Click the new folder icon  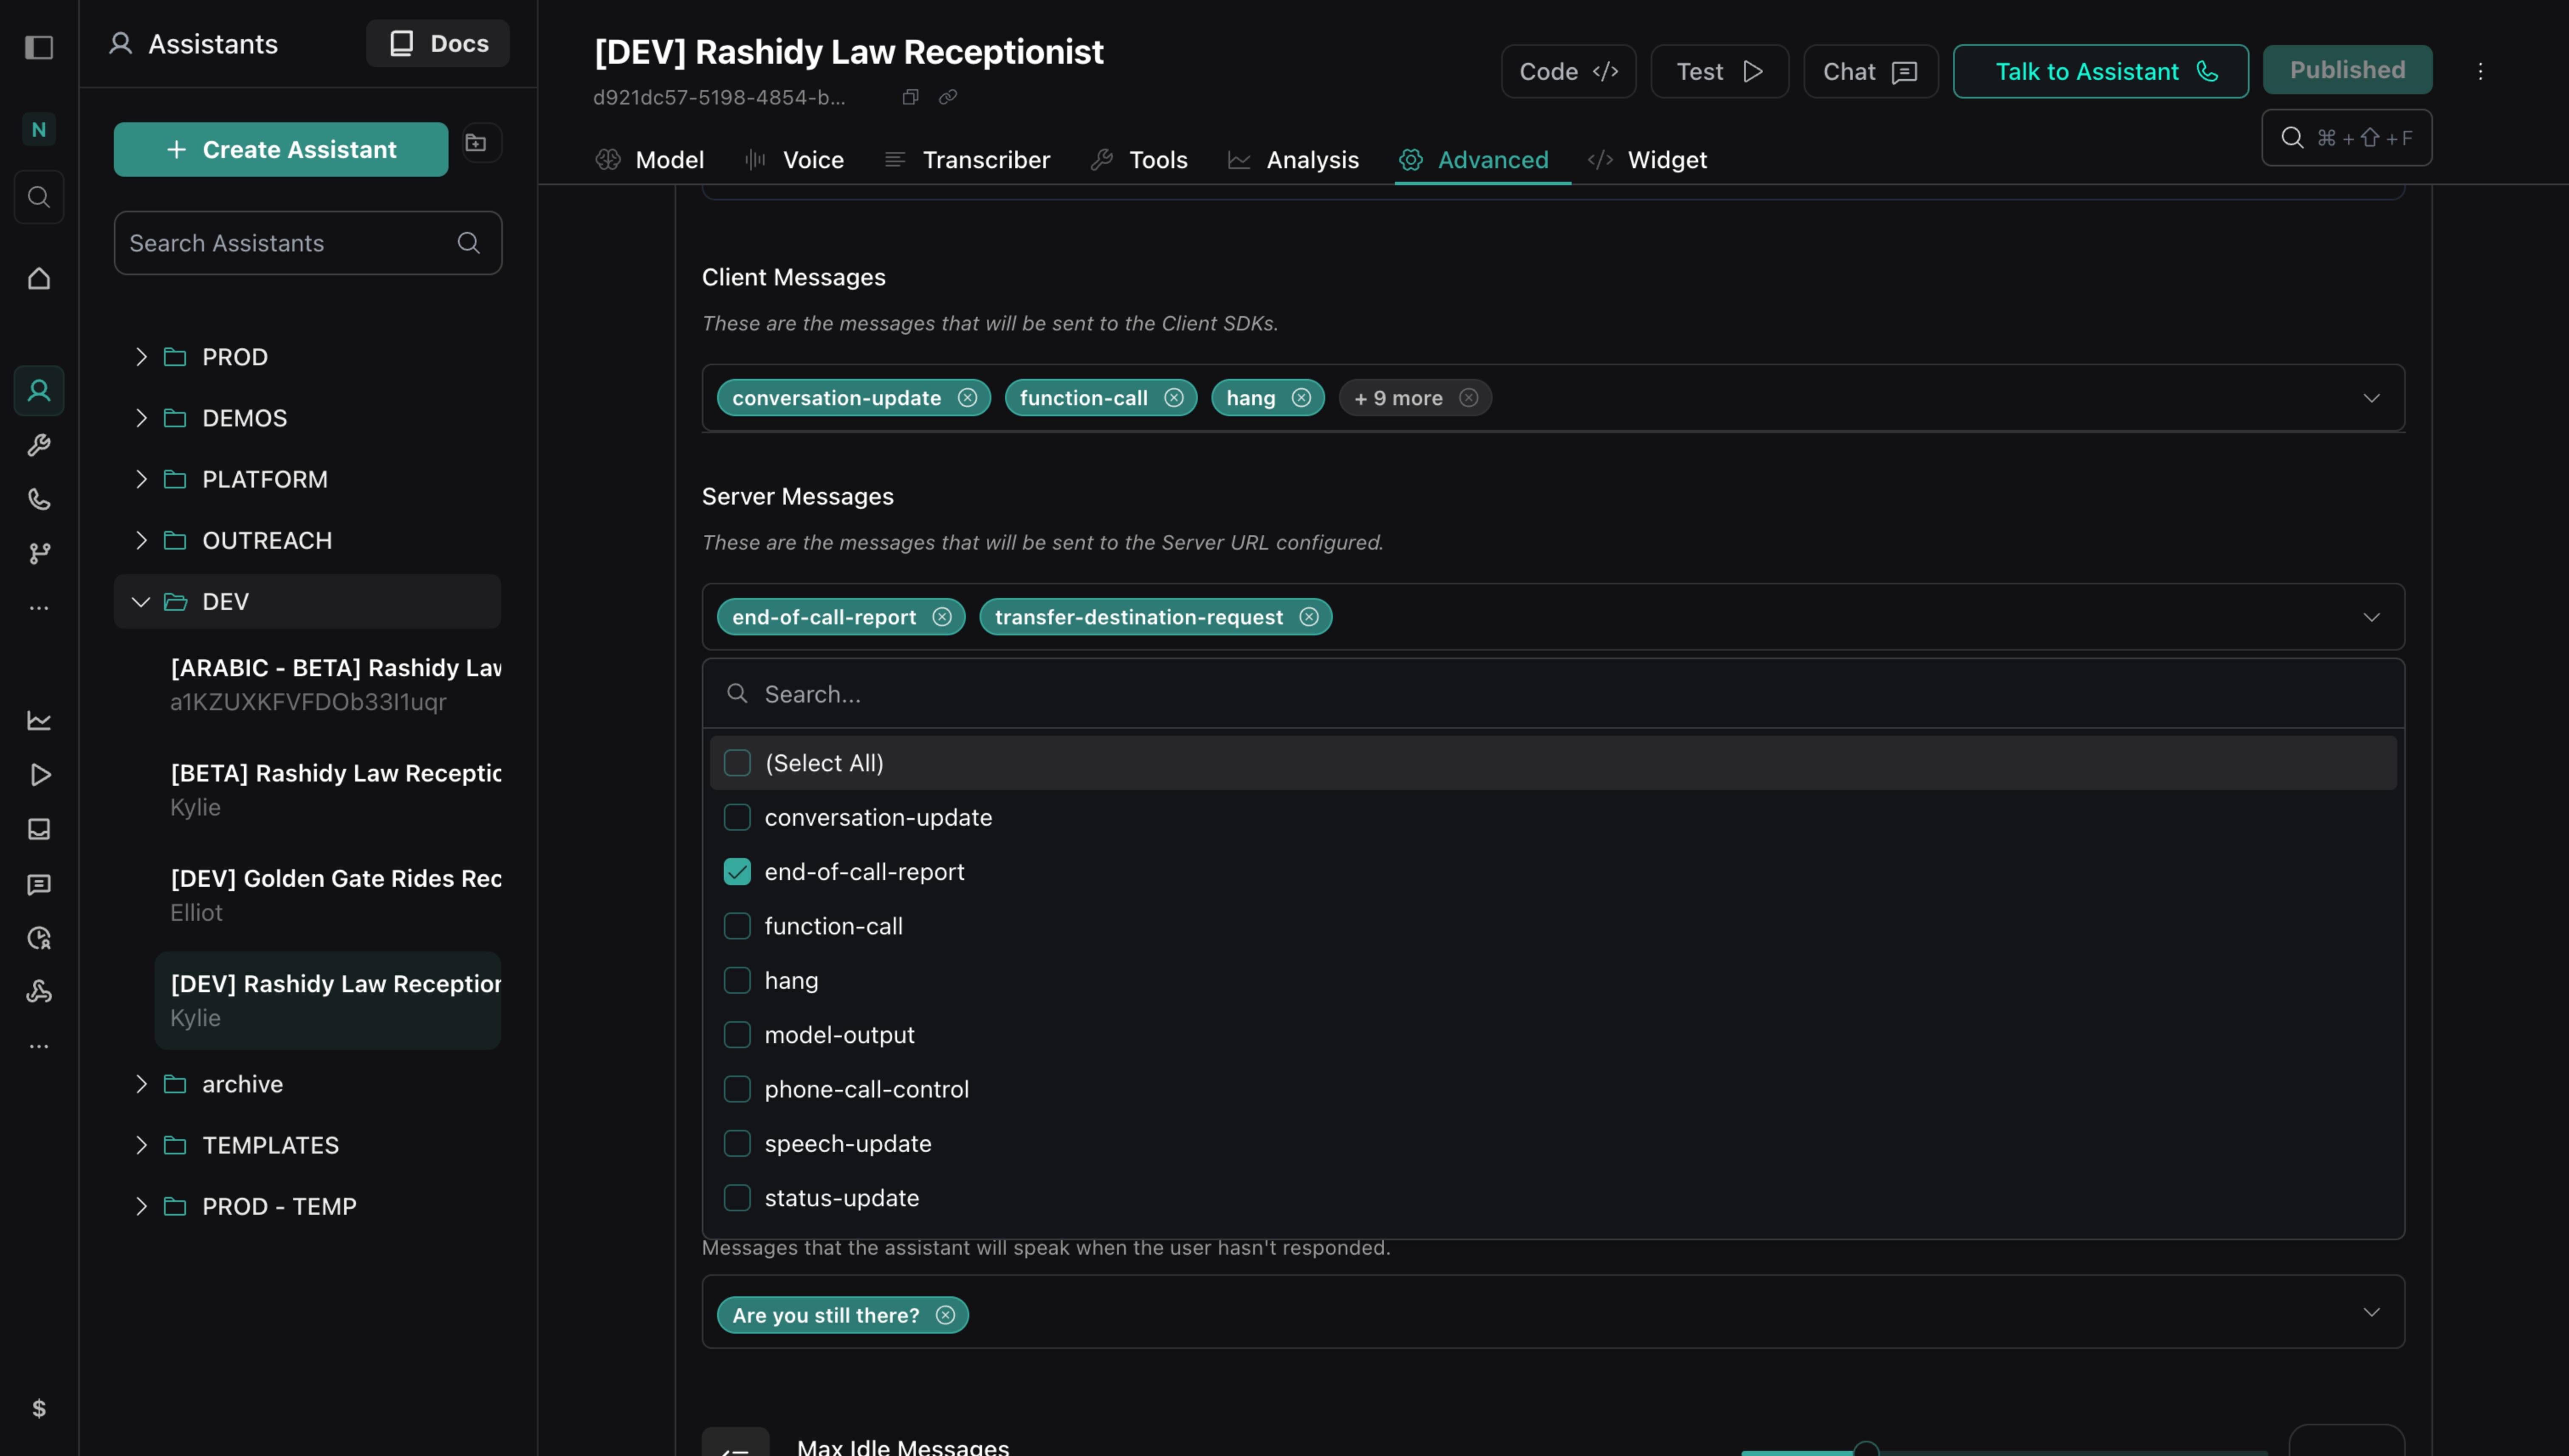pyautogui.click(x=477, y=143)
